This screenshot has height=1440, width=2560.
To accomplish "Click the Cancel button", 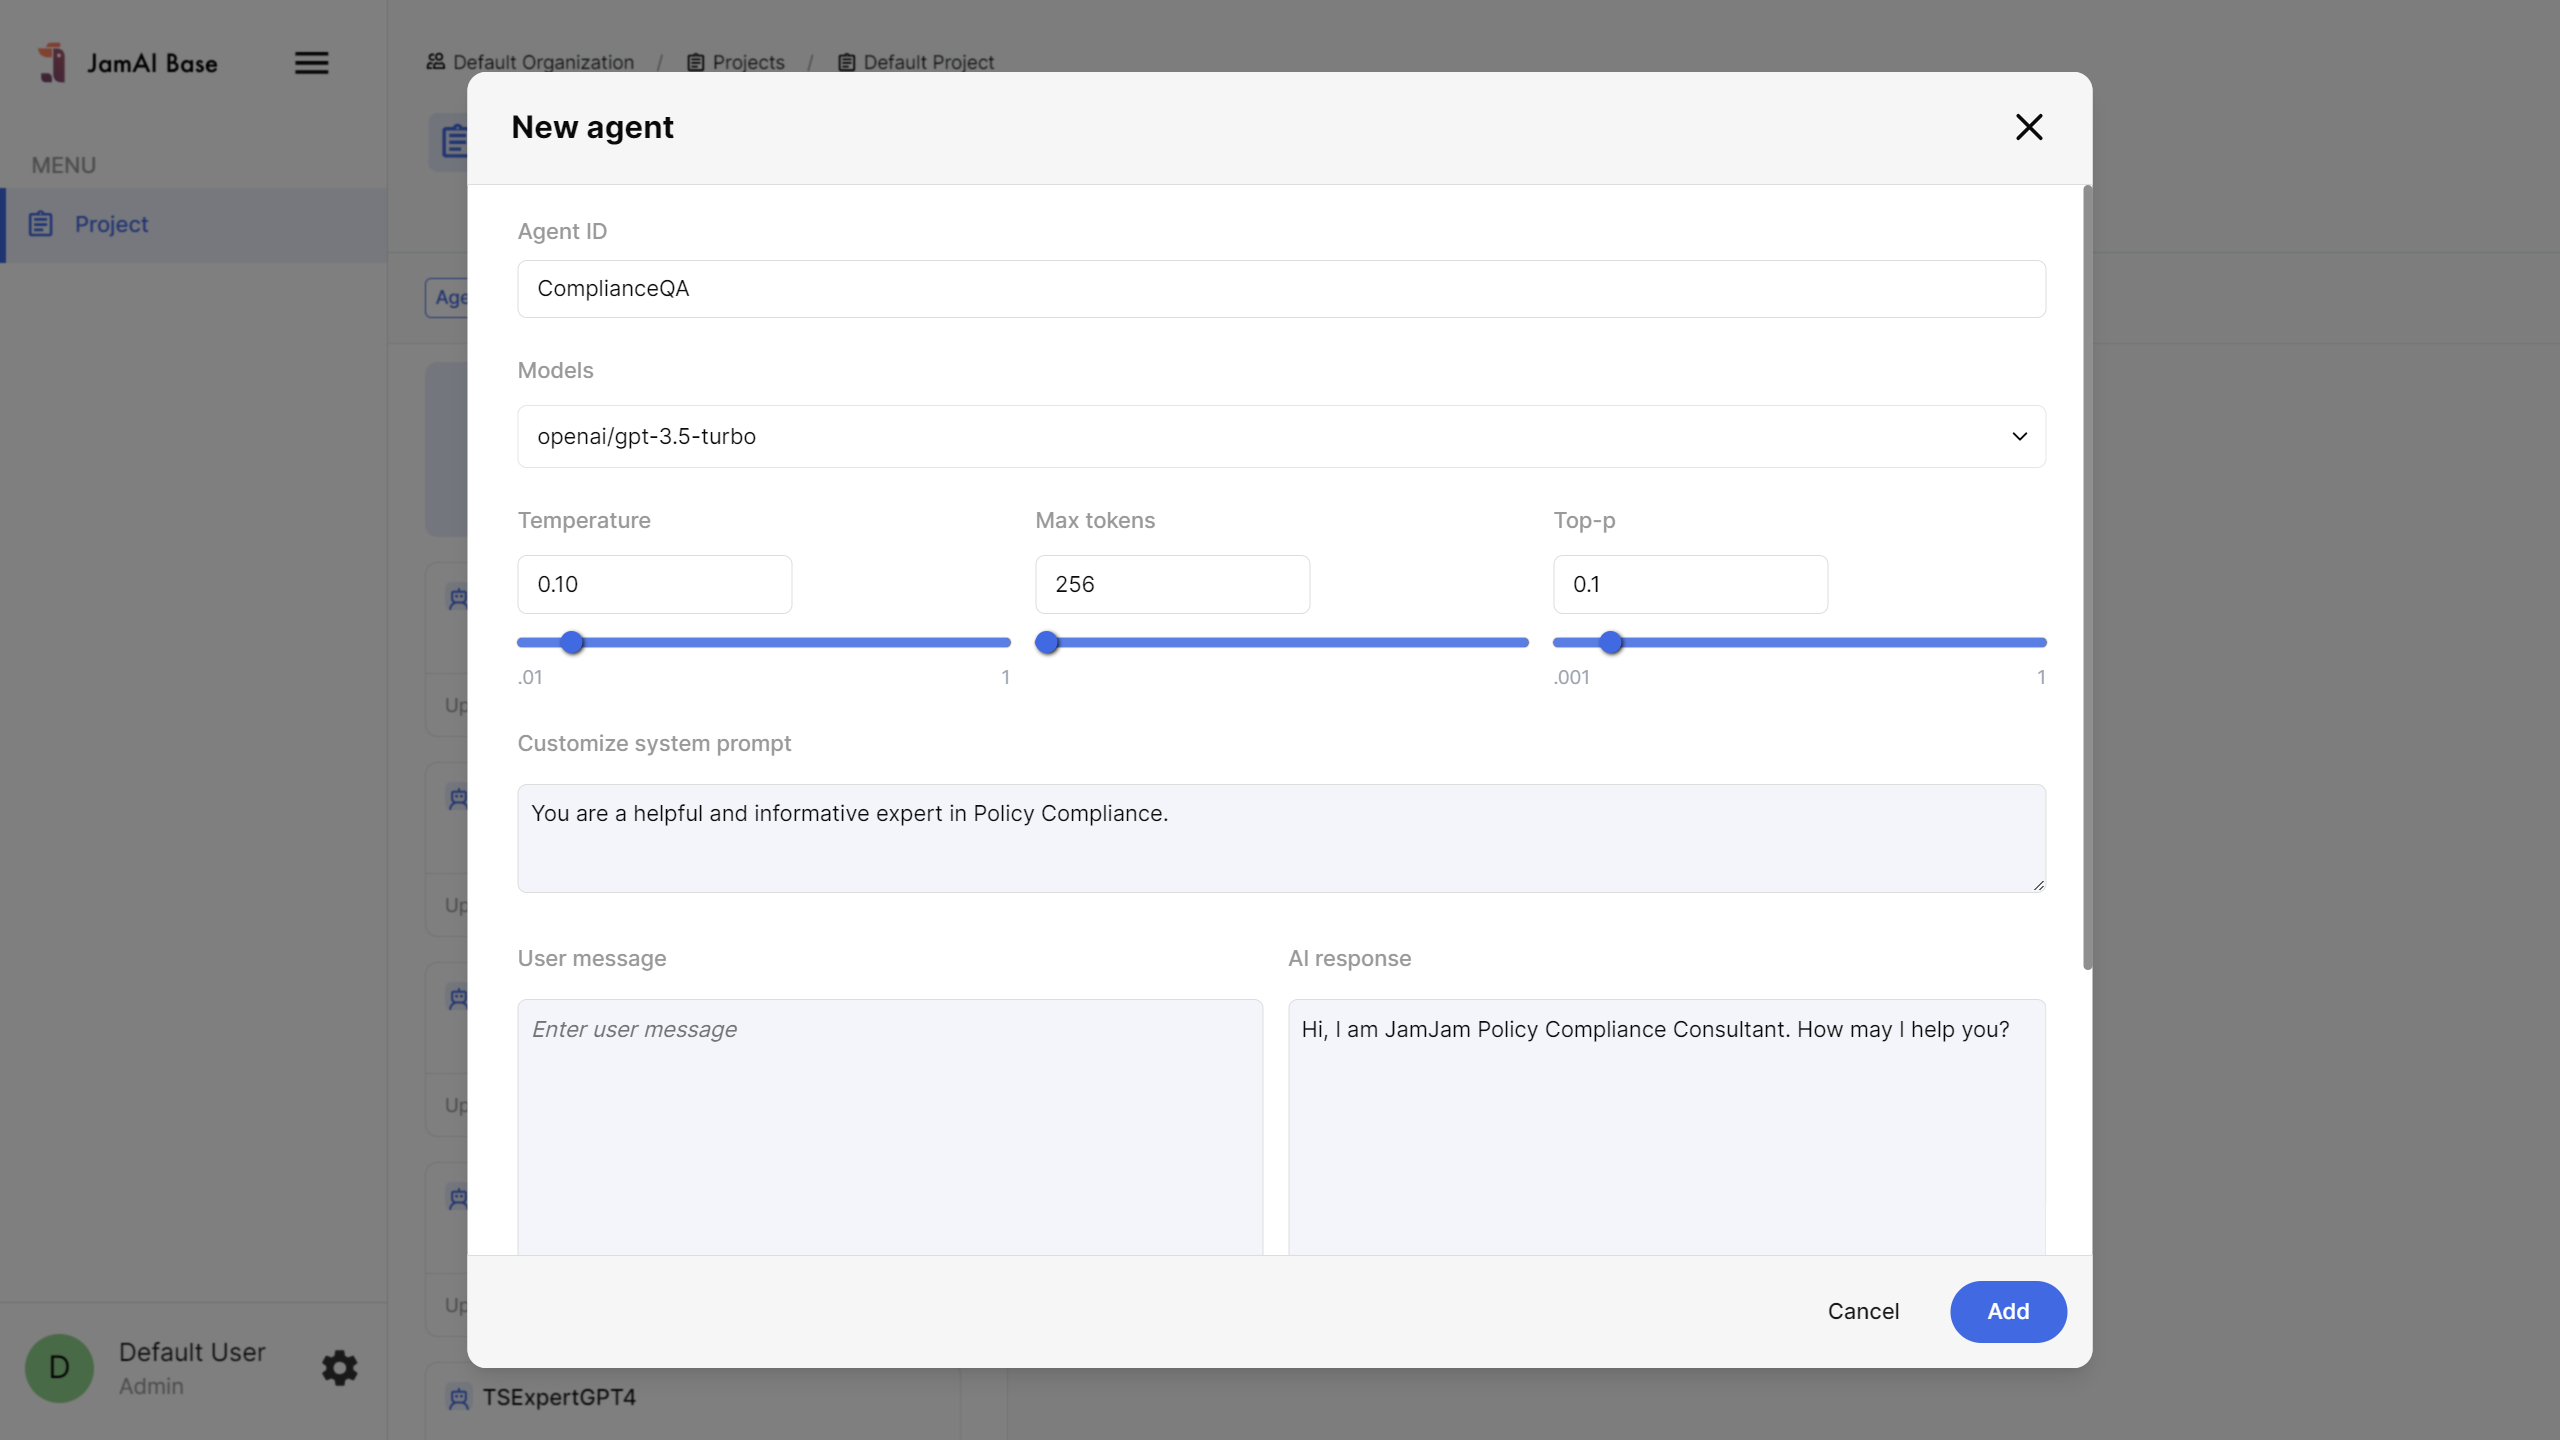I will coord(1862,1311).
